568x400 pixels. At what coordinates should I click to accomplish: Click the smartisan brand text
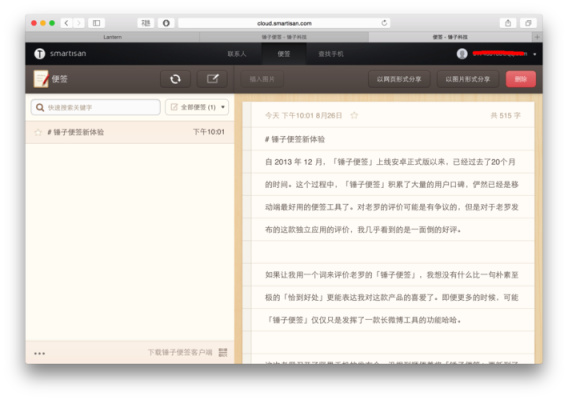click(68, 54)
